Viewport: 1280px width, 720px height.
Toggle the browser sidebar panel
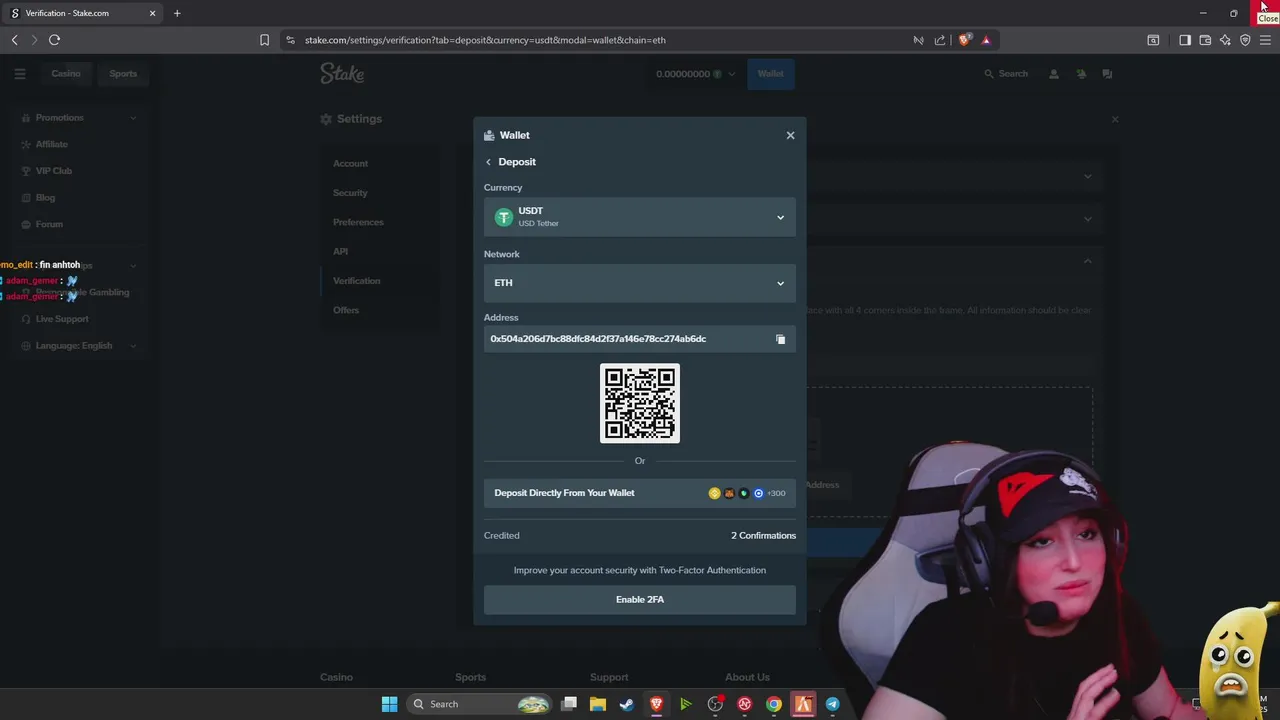(1185, 40)
